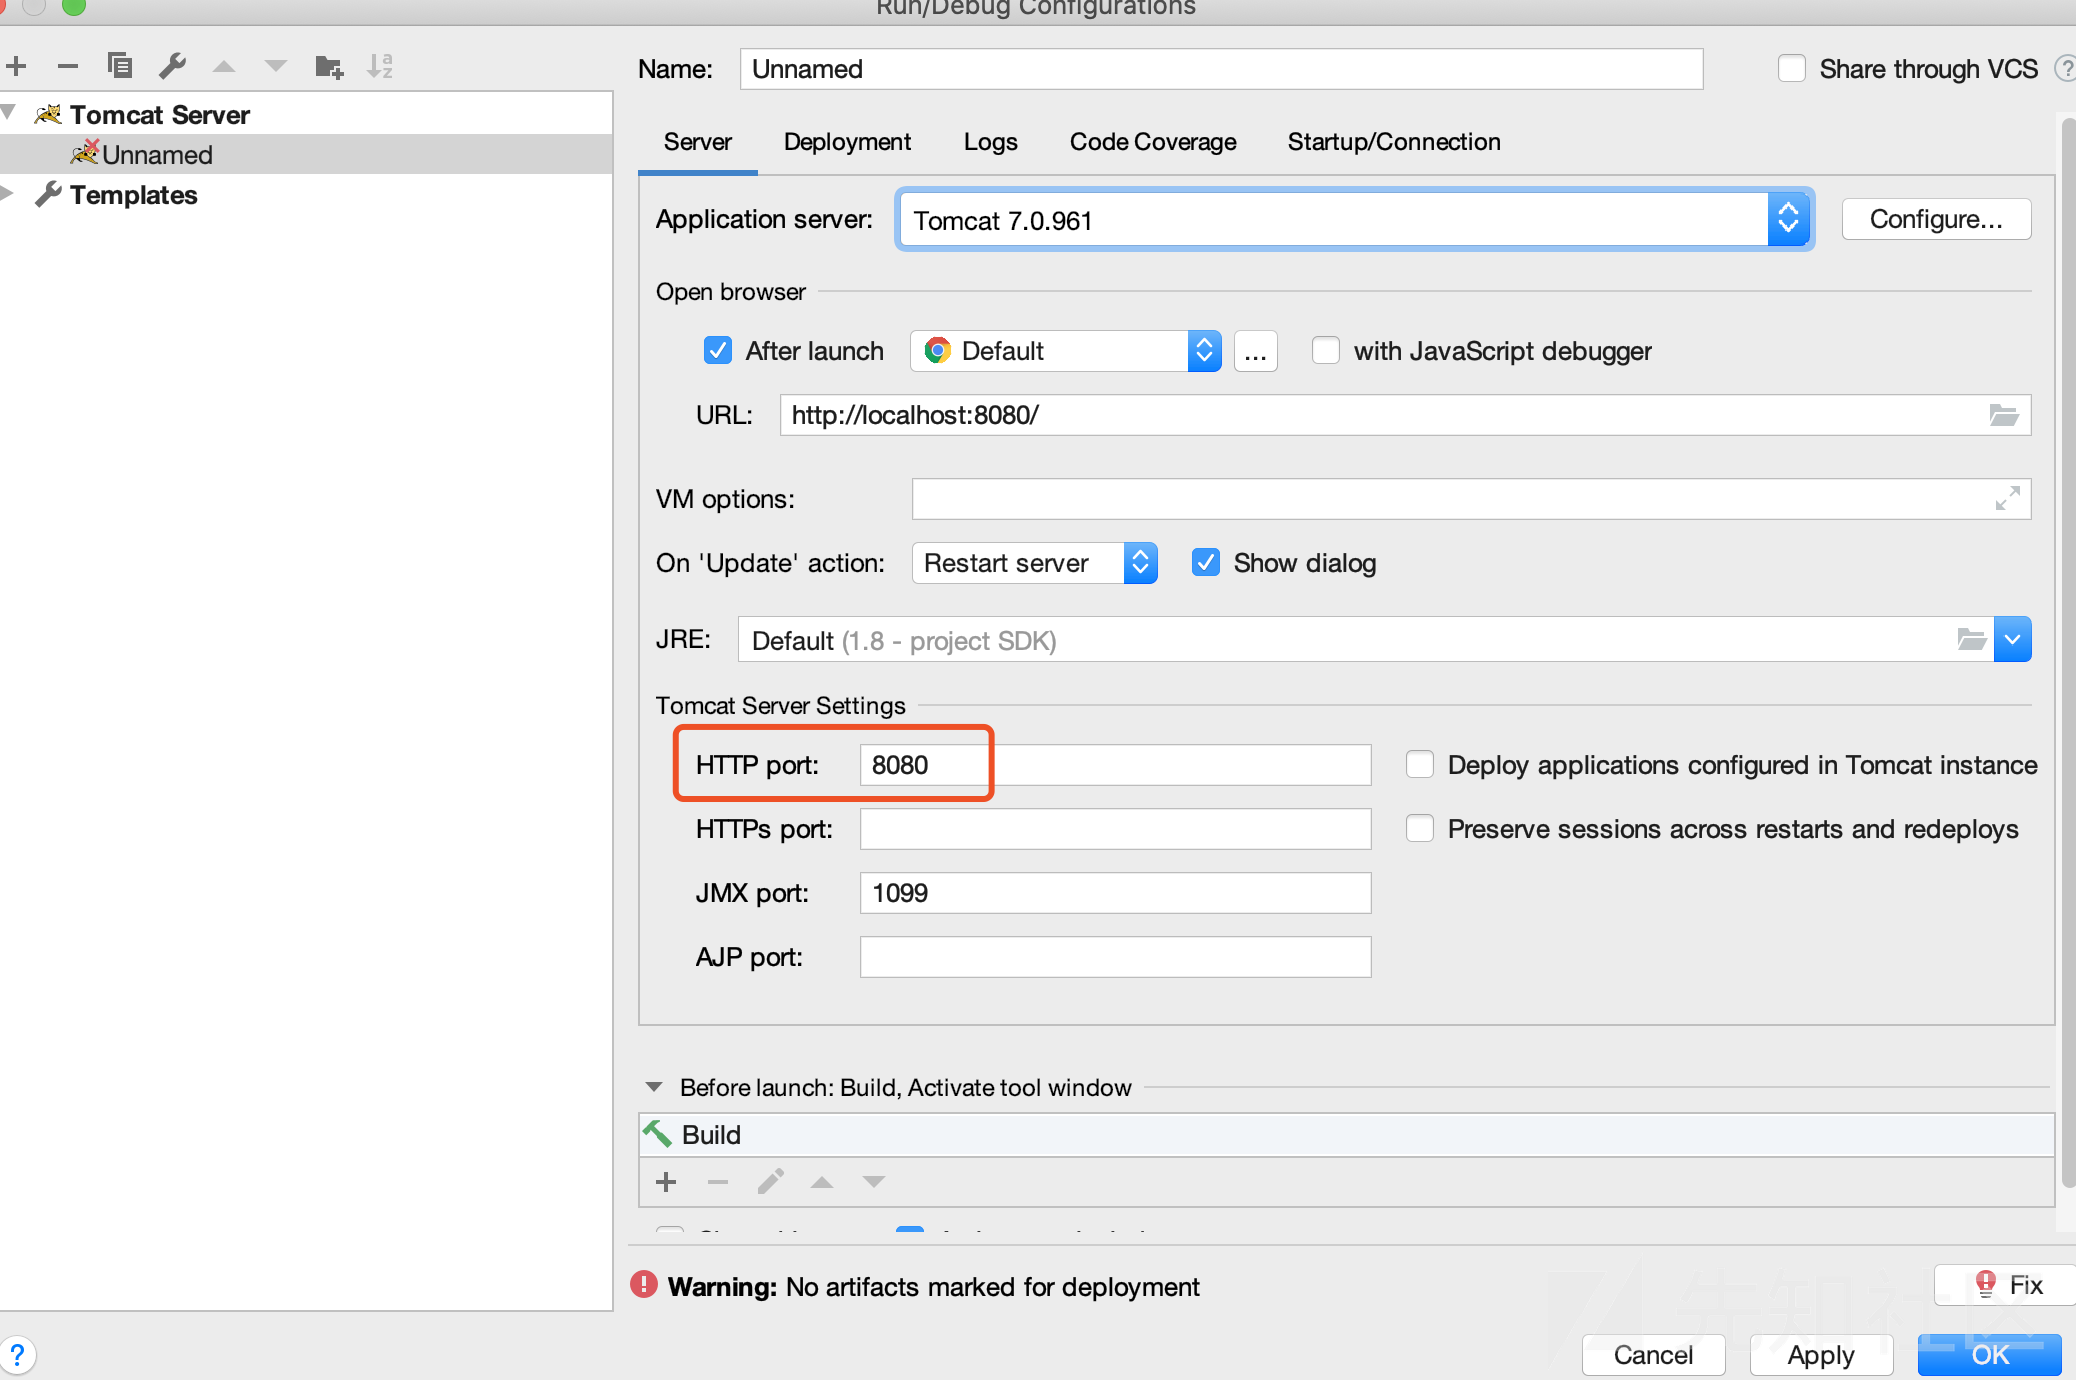Click Configure... button
The image size is (2076, 1380).
point(1937,219)
